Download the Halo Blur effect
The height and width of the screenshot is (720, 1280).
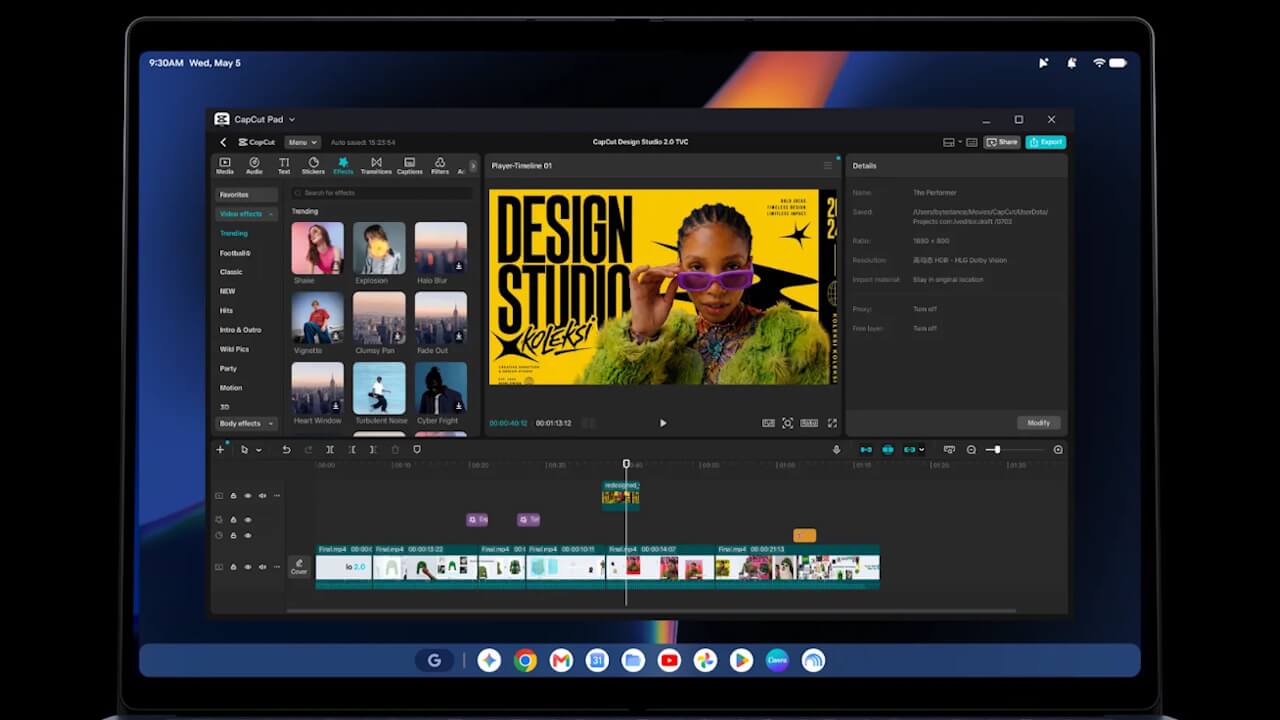[459, 267]
